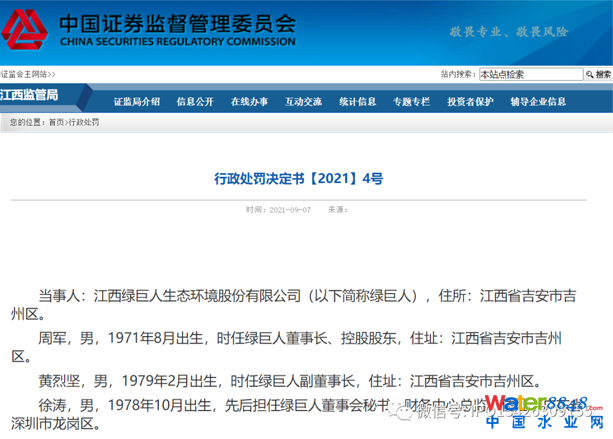Image resolution: width=613 pixels, height=439 pixels.
Task: Open the 信息公开 menu
Action: pos(194,101)
